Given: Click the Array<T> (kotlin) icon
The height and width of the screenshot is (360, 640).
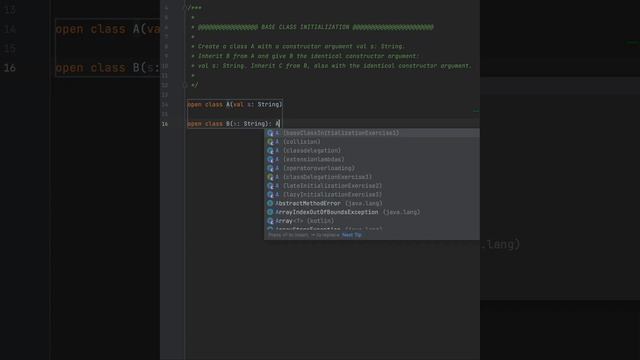Looking at the screenshot, I should [270, 221].
